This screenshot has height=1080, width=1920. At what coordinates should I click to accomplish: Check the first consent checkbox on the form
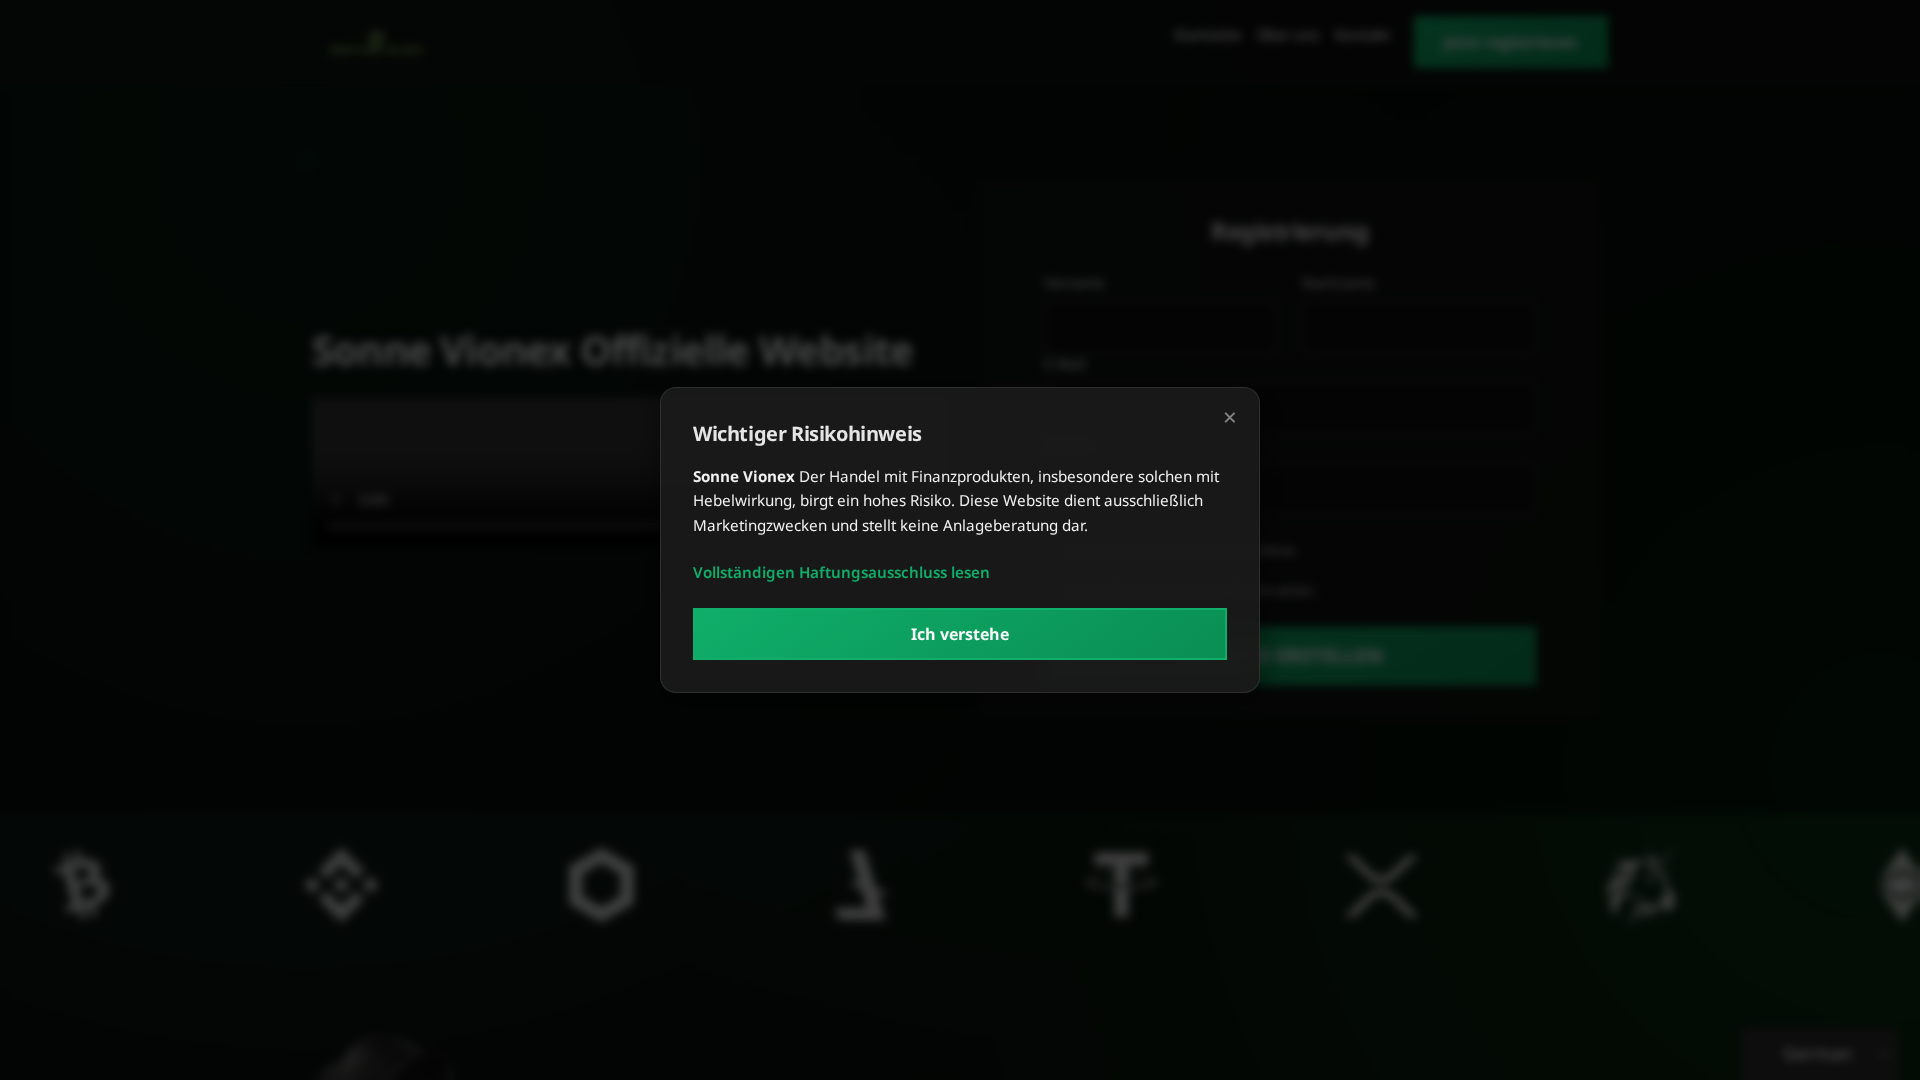click(x=1055, y=550)
